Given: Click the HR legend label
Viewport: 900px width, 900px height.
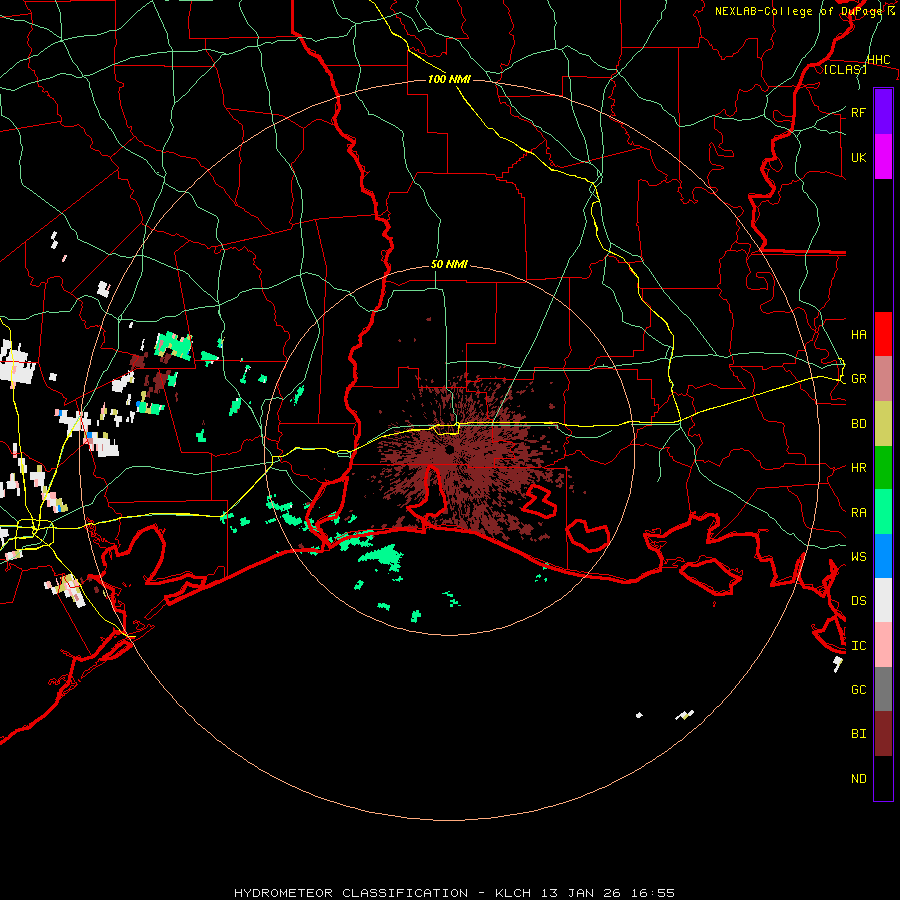Looking at the screenshot, I should (x=858, y=468).
